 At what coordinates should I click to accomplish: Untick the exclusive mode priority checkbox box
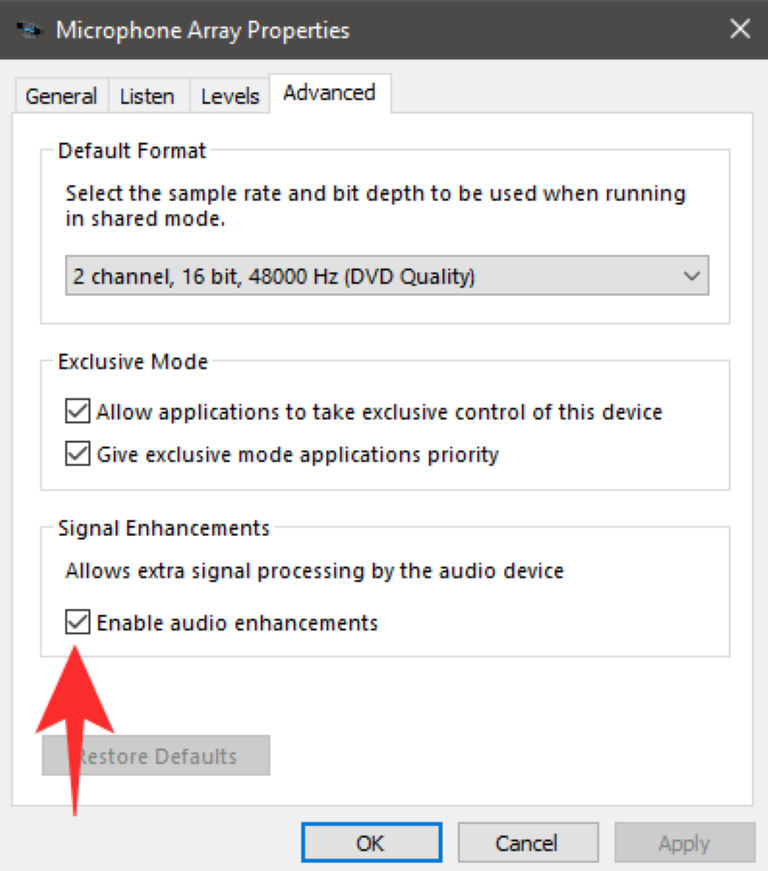pyautogui.click(x=77, y=454)
